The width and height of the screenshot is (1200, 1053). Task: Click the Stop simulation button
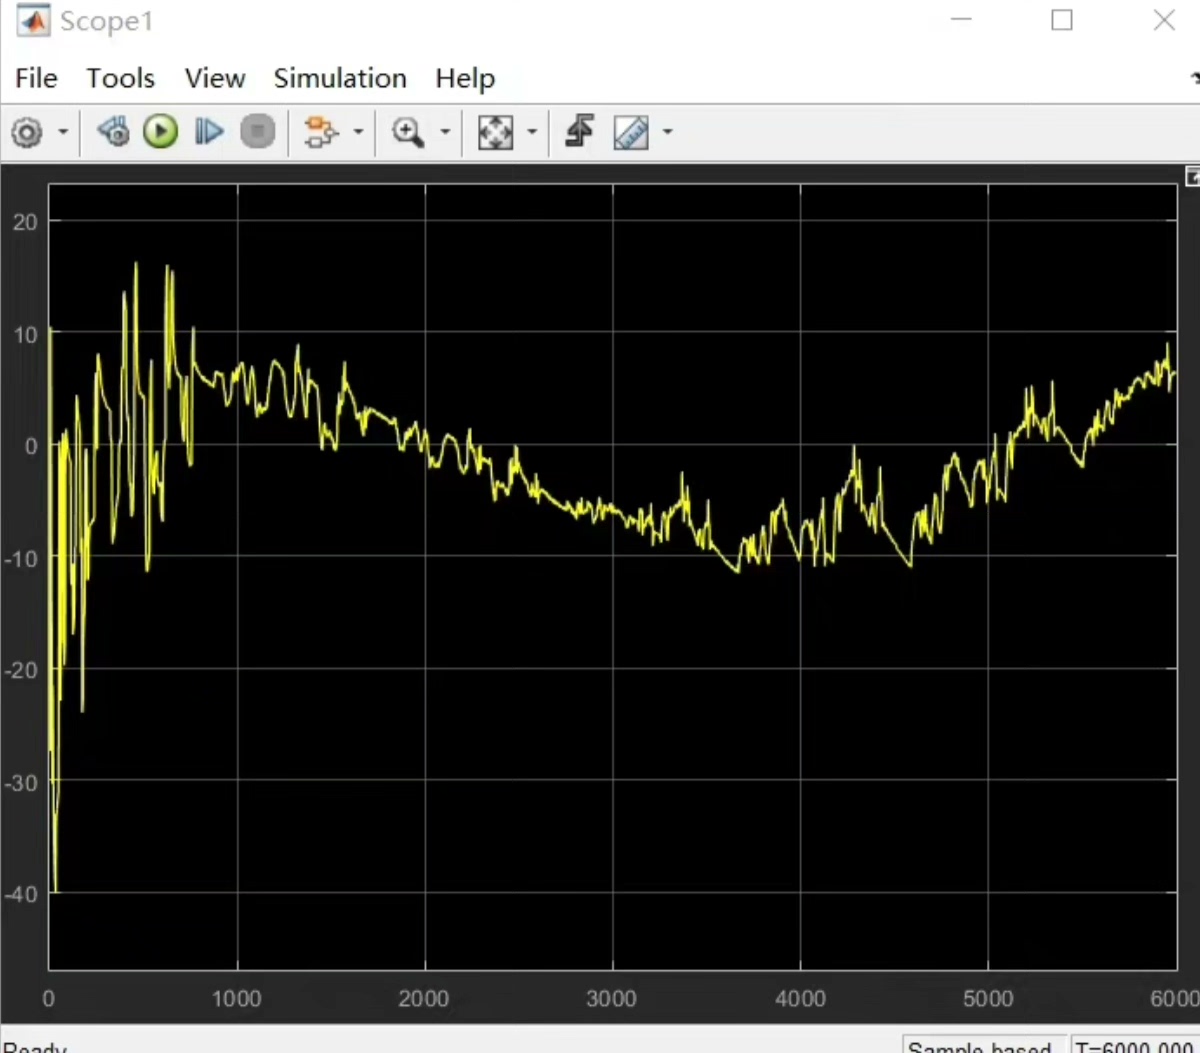[x=257, y=132]
